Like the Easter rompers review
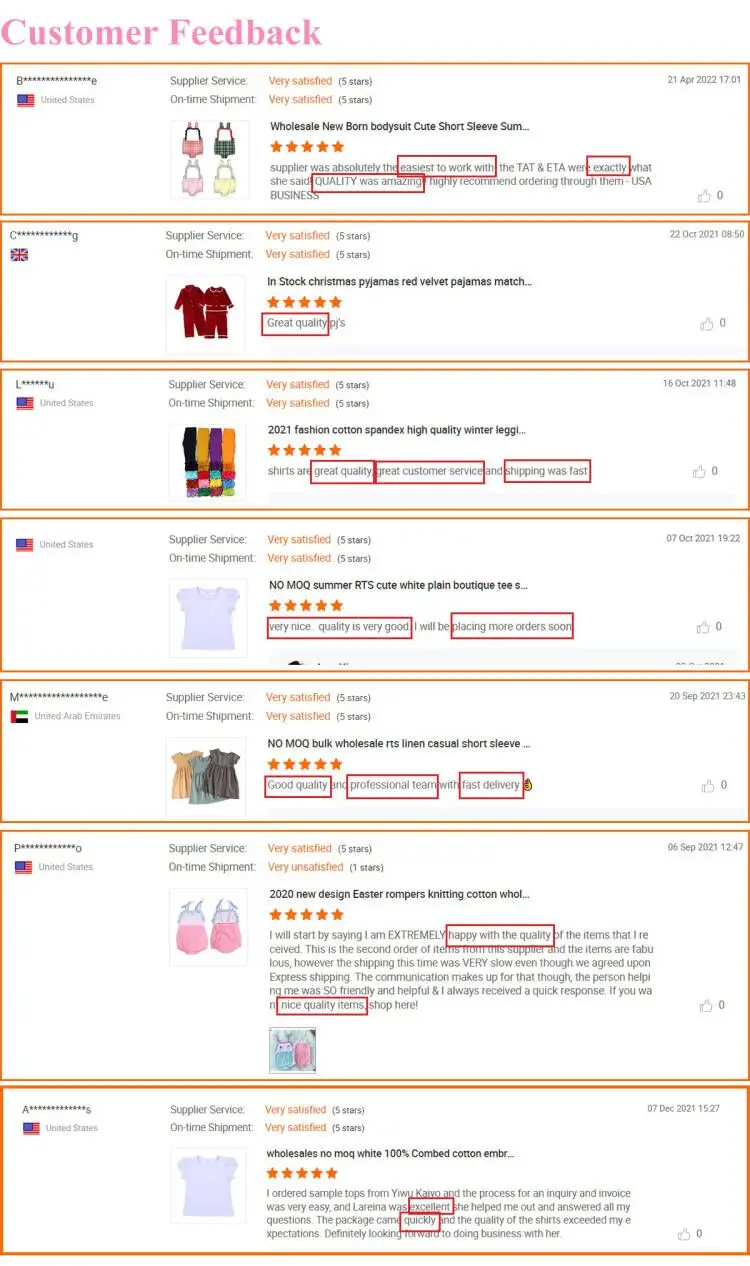The height and width of the screenshot is (1266, 750). (706, 1005)
